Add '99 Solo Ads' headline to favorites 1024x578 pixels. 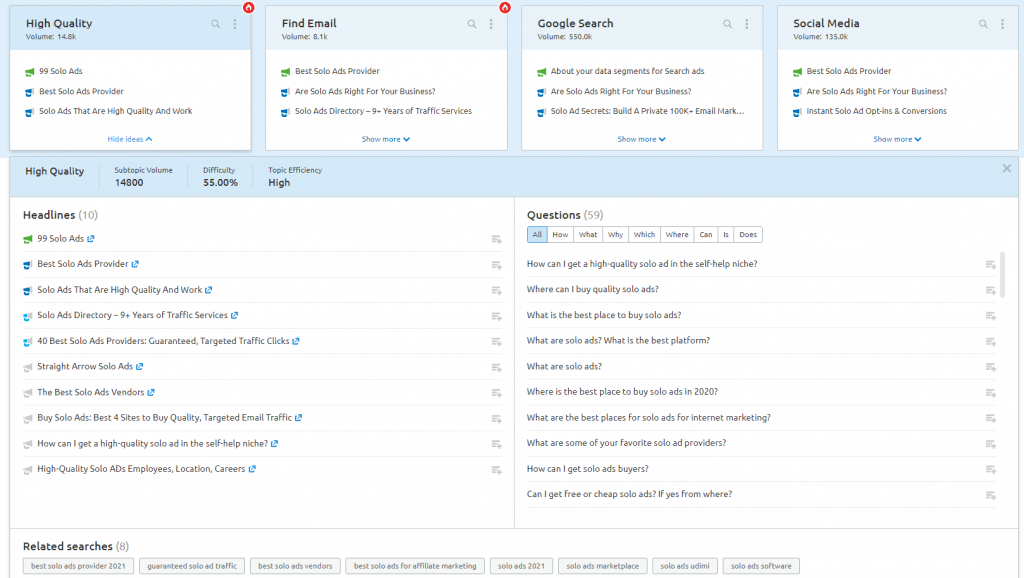point(496,240)
